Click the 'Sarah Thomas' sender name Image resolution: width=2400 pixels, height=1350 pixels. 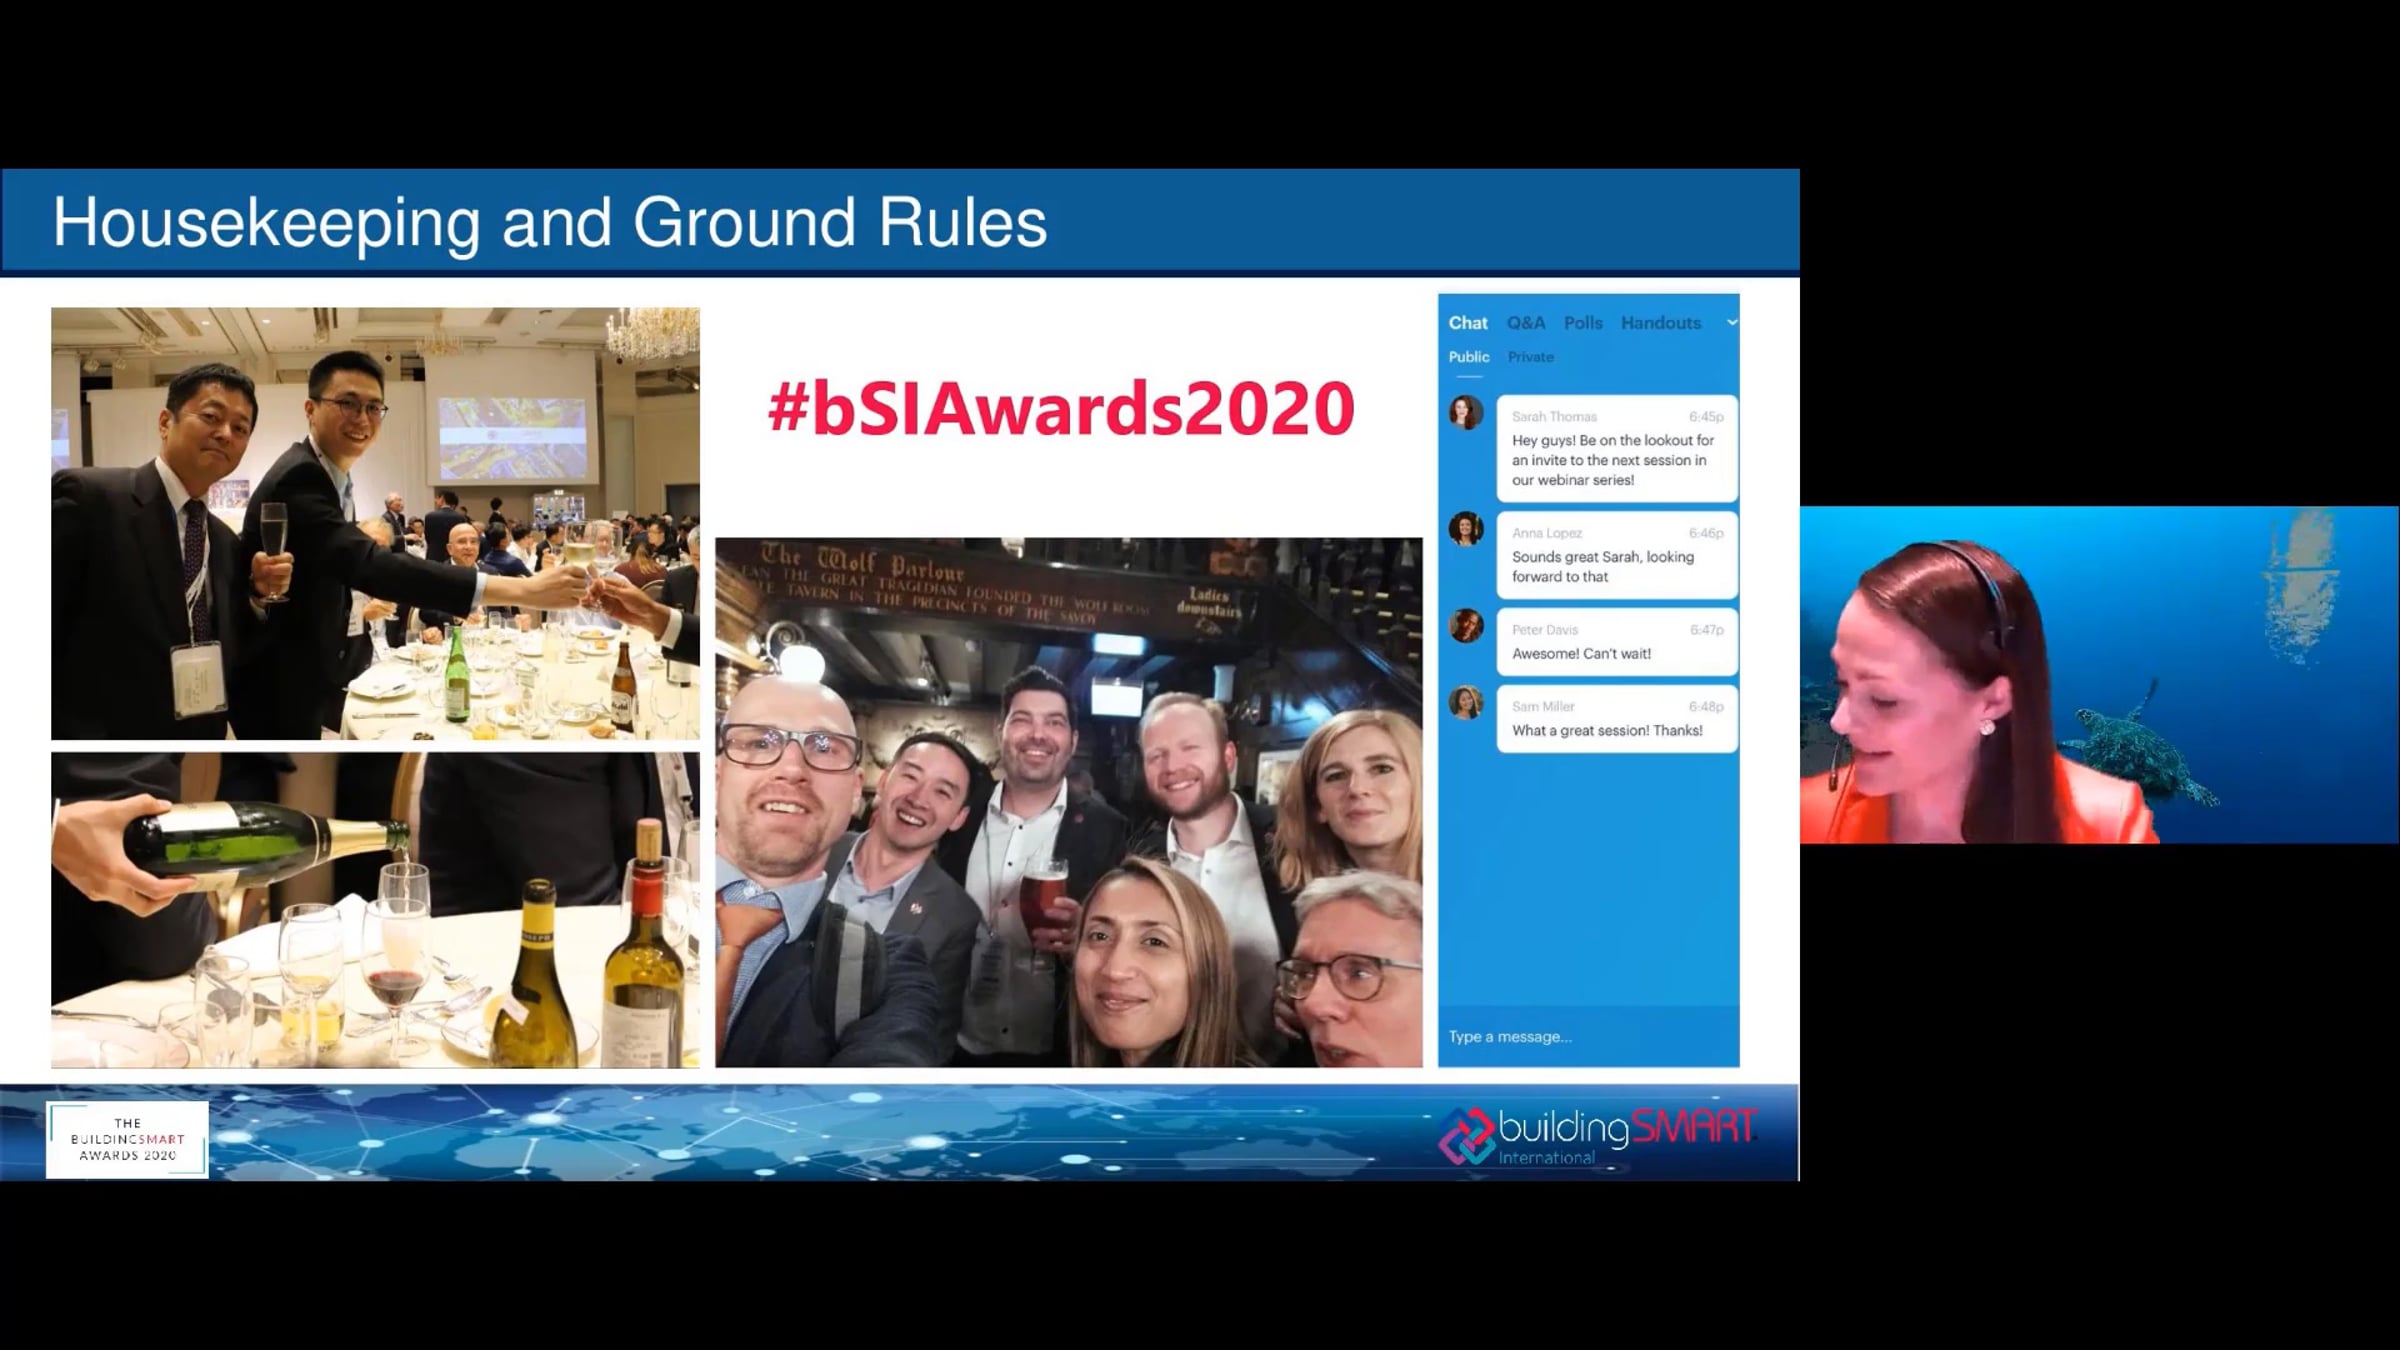coord(1554,417)
